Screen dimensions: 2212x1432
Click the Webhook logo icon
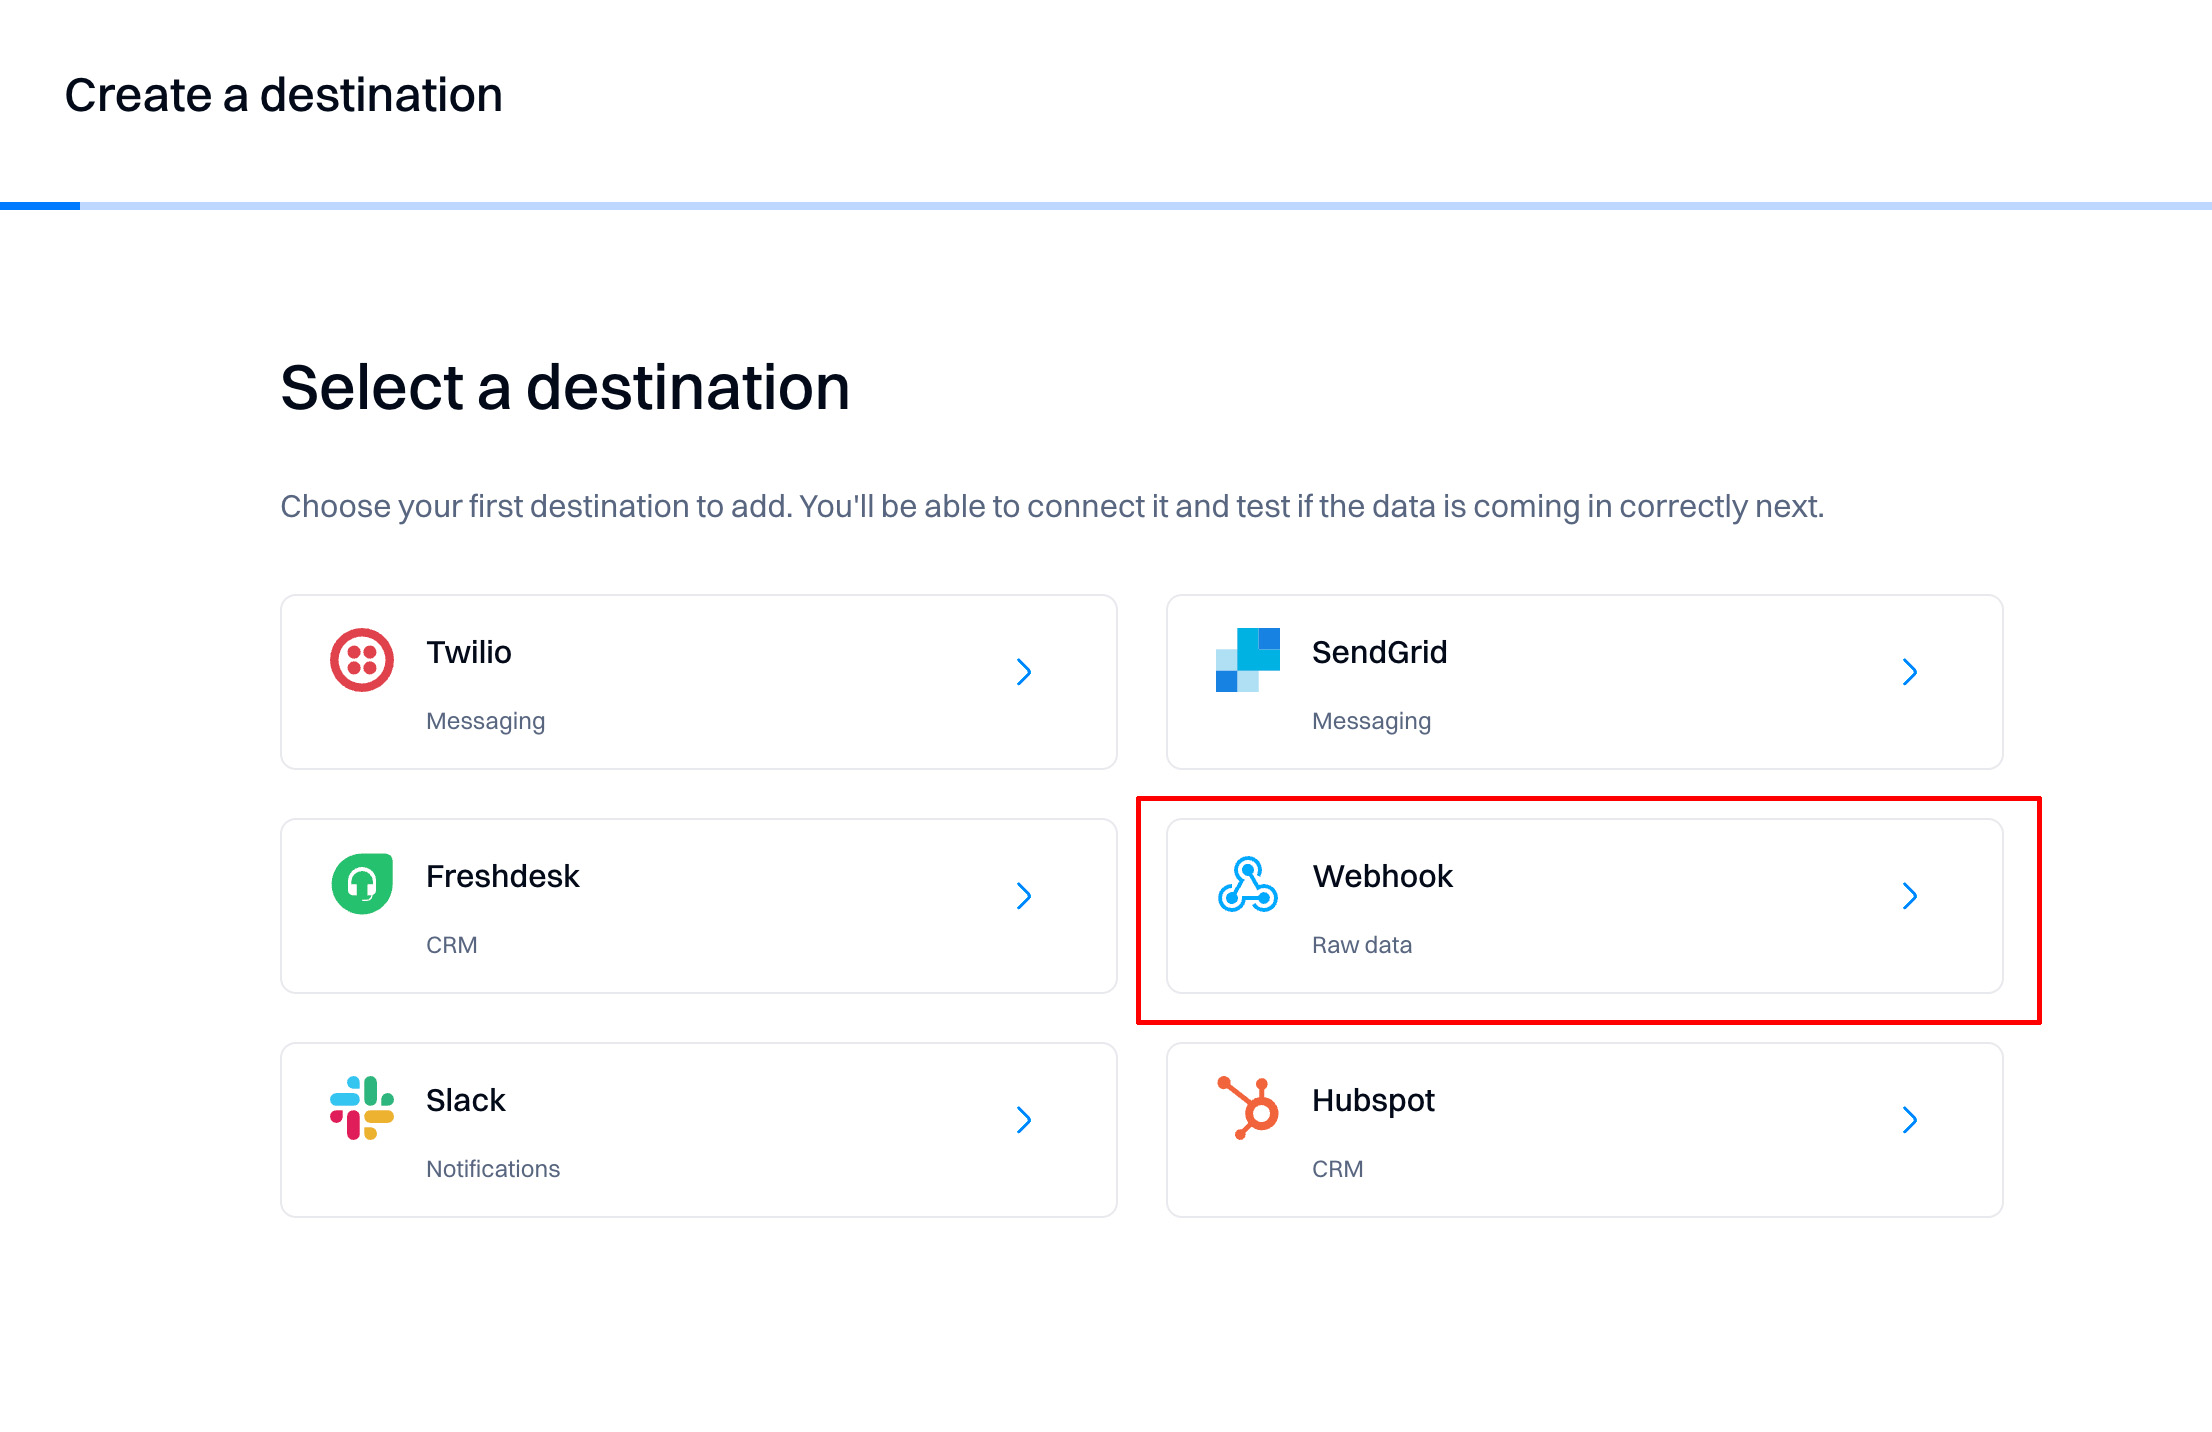[x=1247, y=884]
